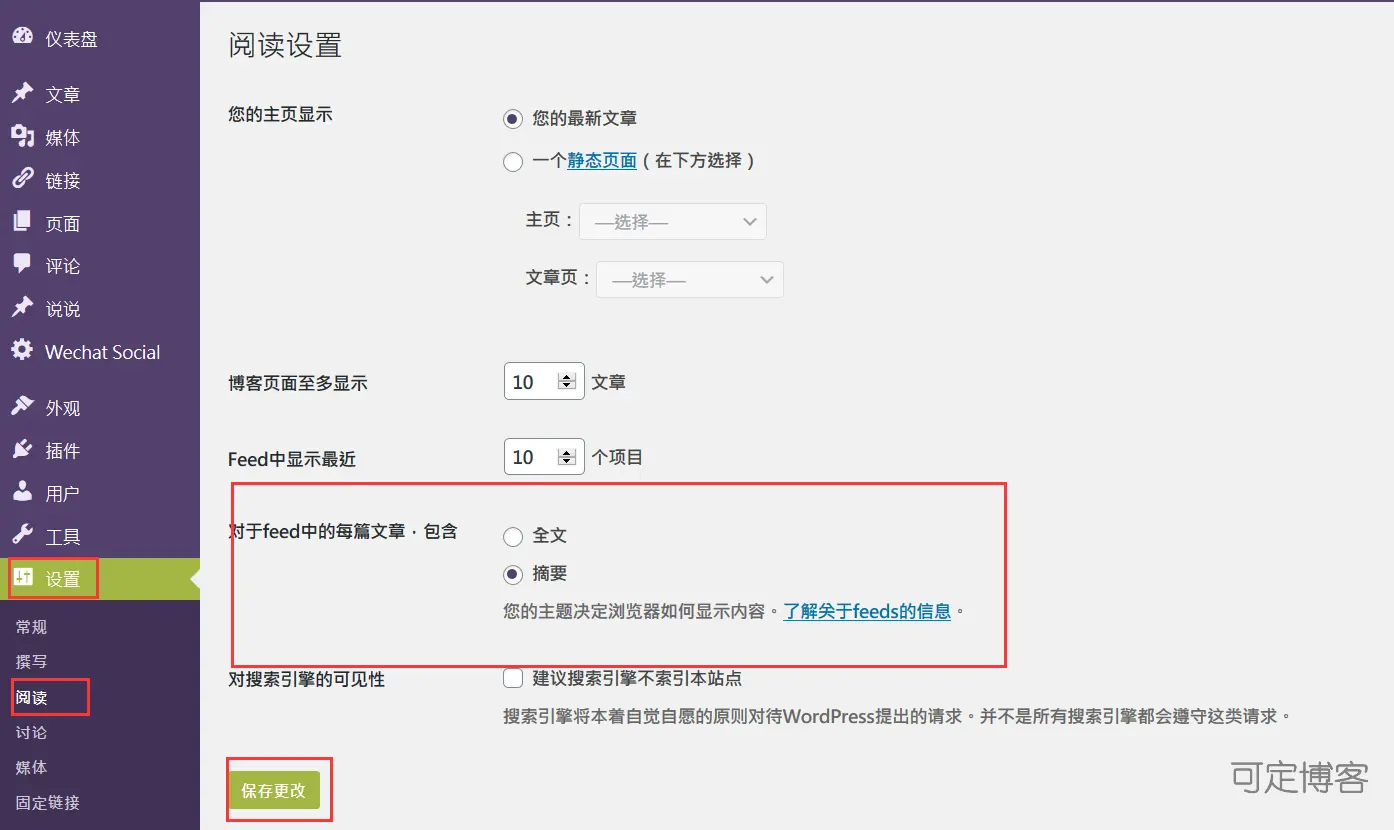Image resolution: width=1394 pixels, height=830 pixels.
Task: Click the 博客页面至多显示 number field
Action: 544,382
